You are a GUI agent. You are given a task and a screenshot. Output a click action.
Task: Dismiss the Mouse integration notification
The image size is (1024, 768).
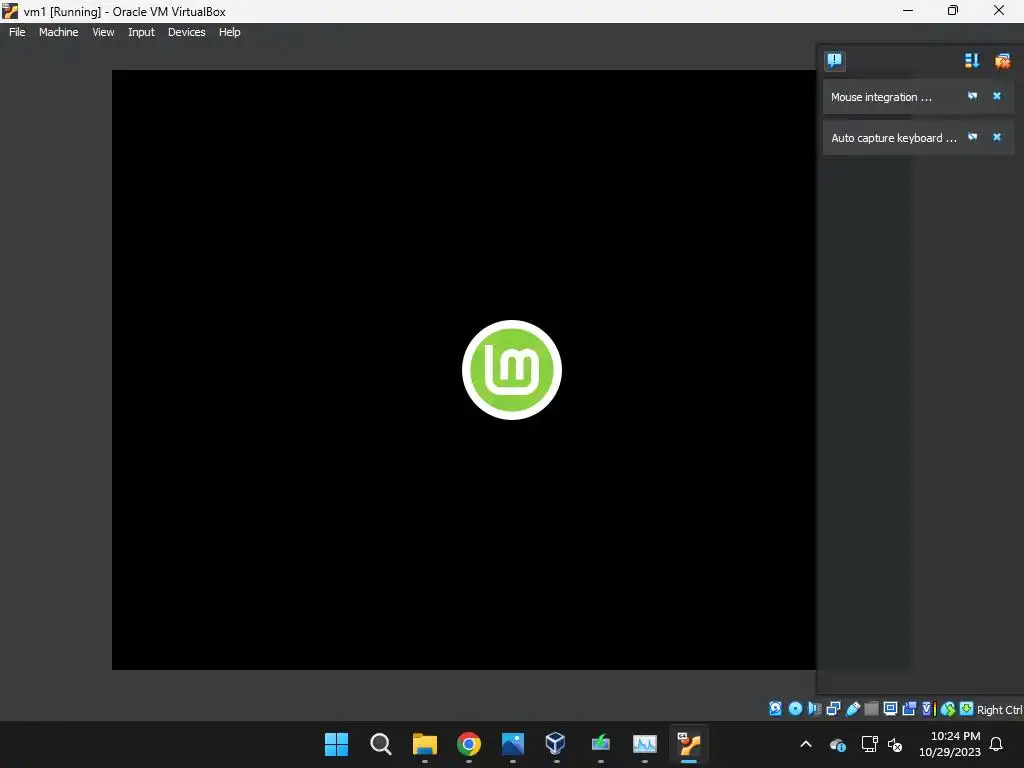pos(997,96)
